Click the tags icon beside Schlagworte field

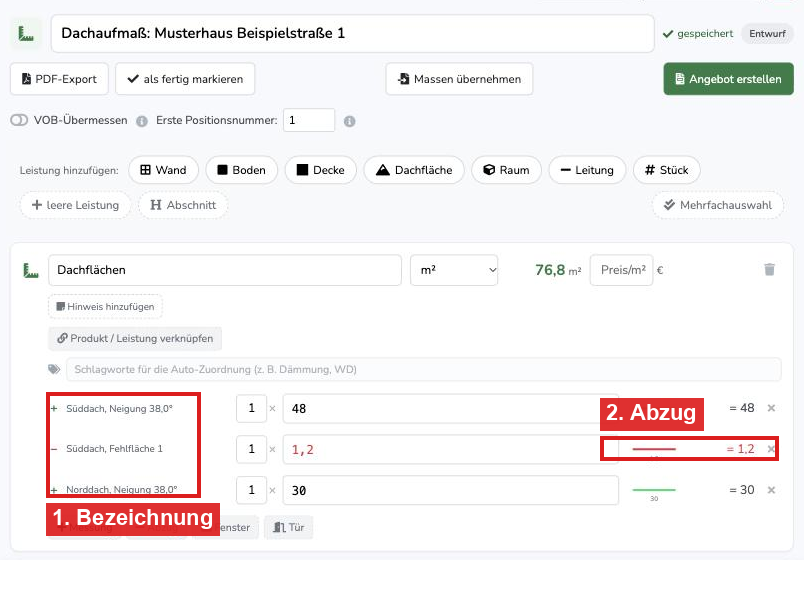pyautogui.click(x=54, y=369)
